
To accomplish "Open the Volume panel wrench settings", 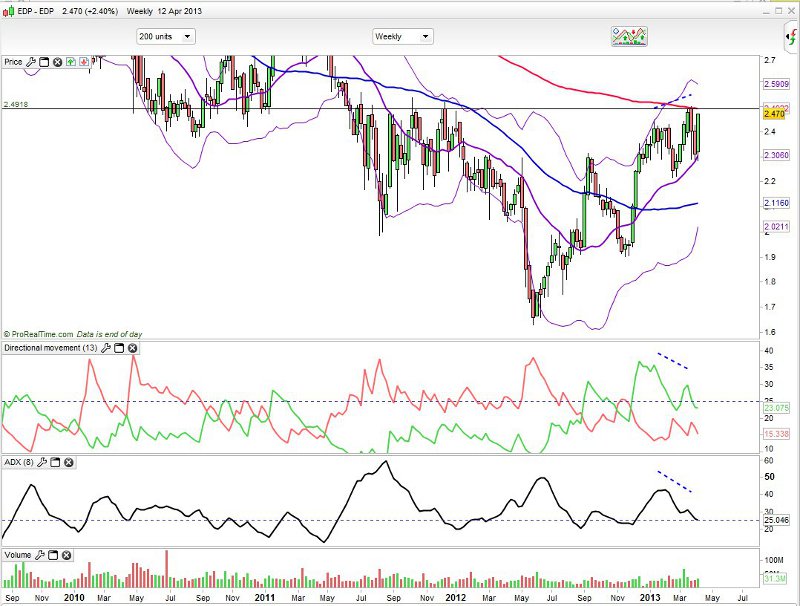I will click(x=40, y=555).
